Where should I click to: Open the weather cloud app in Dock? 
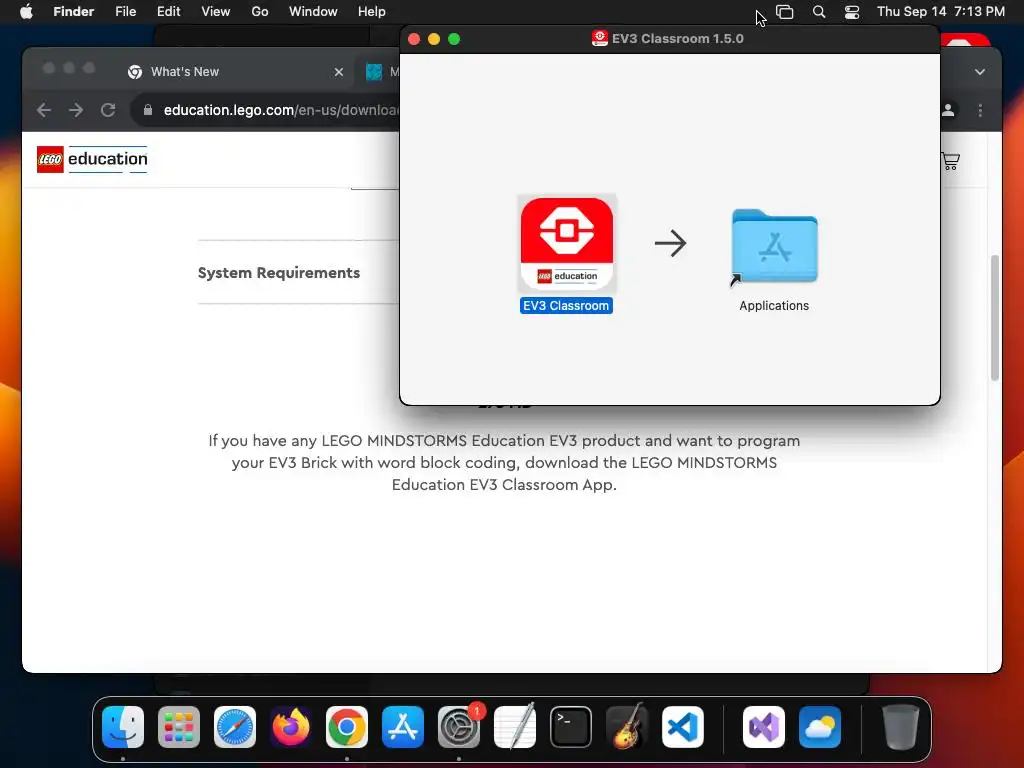[x=820, y=727]
